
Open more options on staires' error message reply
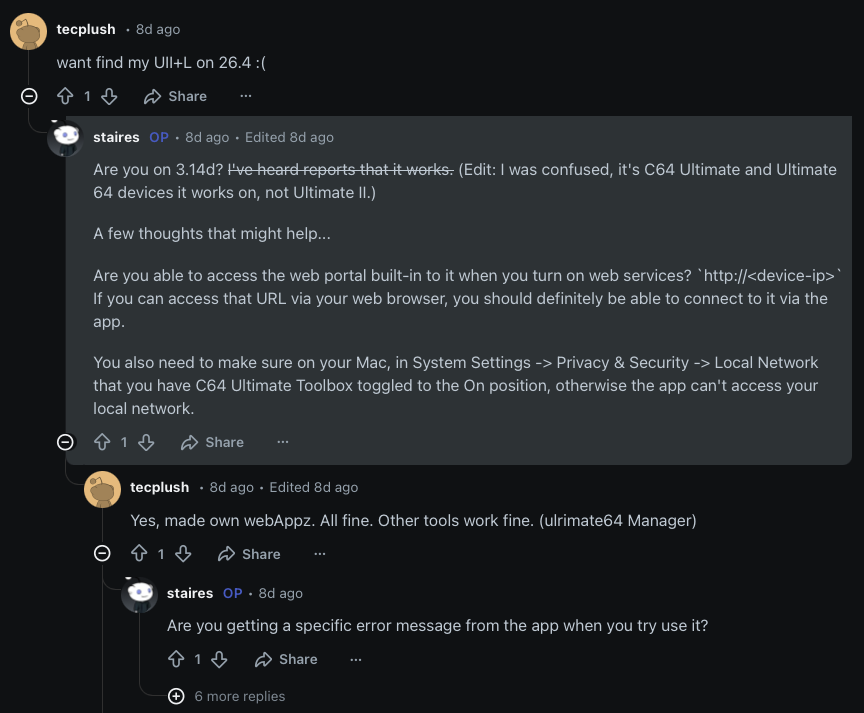[x=356, y=659]
